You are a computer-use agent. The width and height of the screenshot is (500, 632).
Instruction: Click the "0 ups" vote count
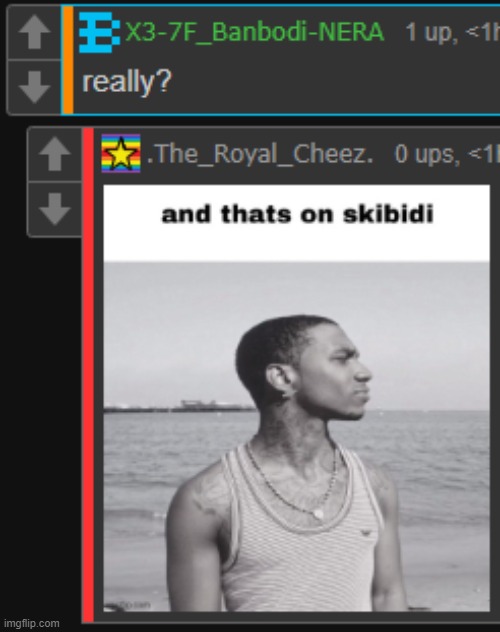426,154
